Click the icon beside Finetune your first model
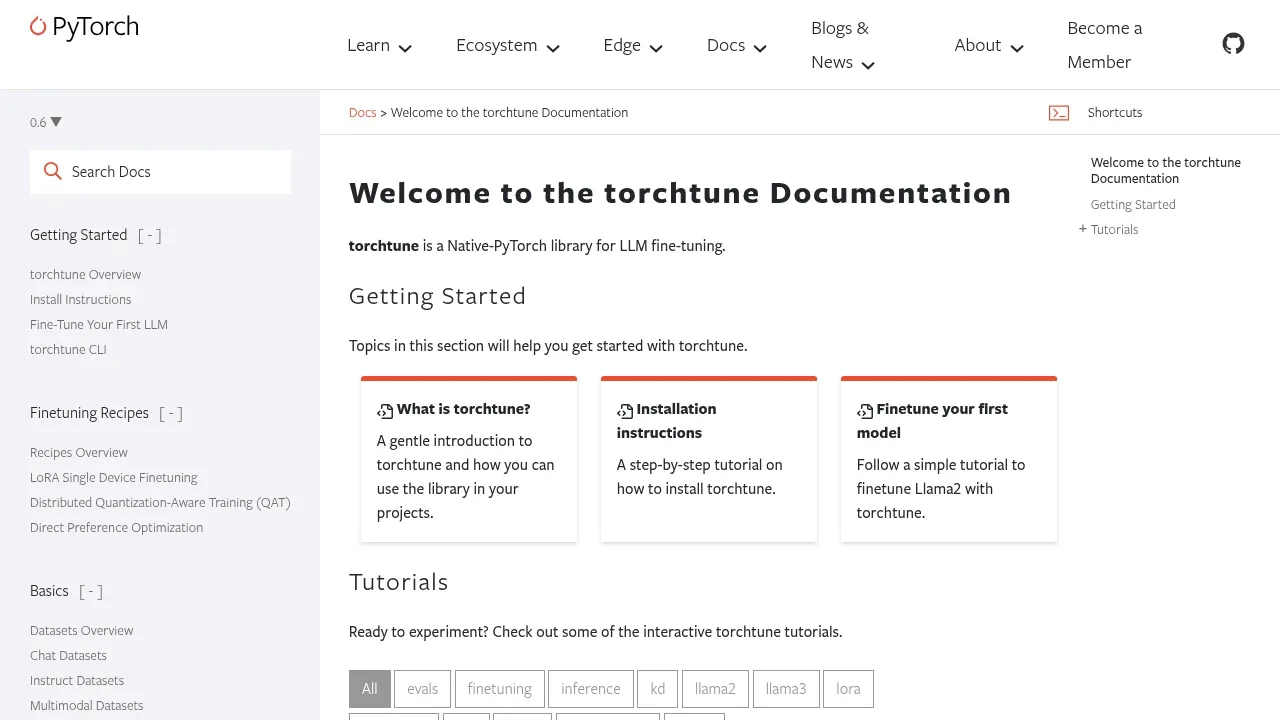This screenshot has height=720, width=1280. coord(865,411)
